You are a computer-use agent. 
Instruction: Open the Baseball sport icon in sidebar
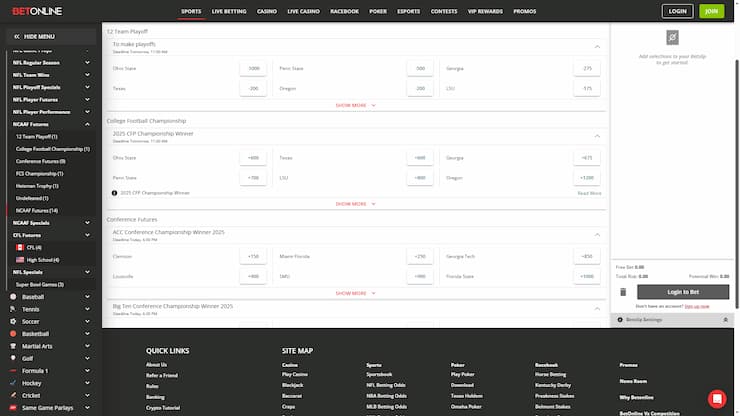[13, 297]
